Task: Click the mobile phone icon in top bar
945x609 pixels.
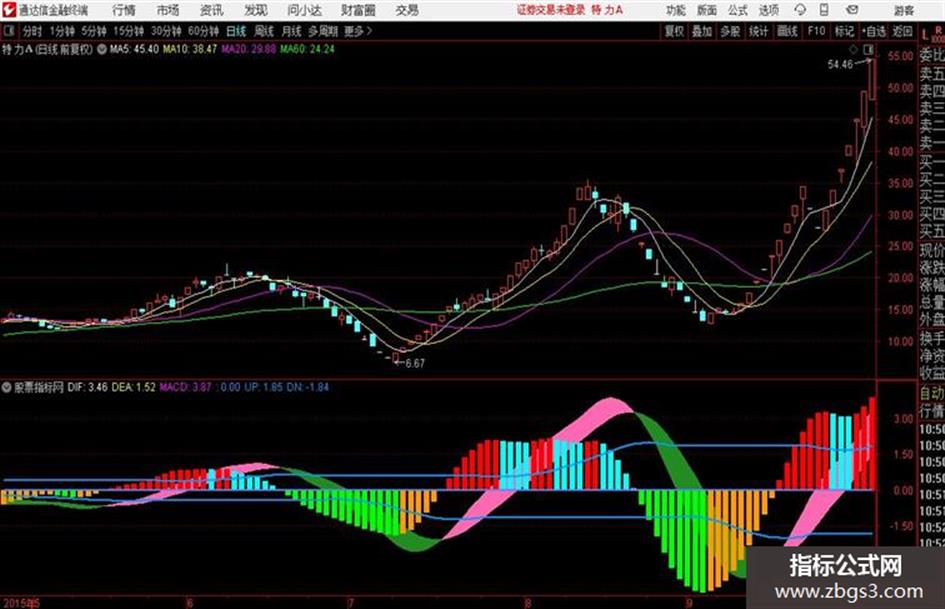Action: (x=824, y=10)
